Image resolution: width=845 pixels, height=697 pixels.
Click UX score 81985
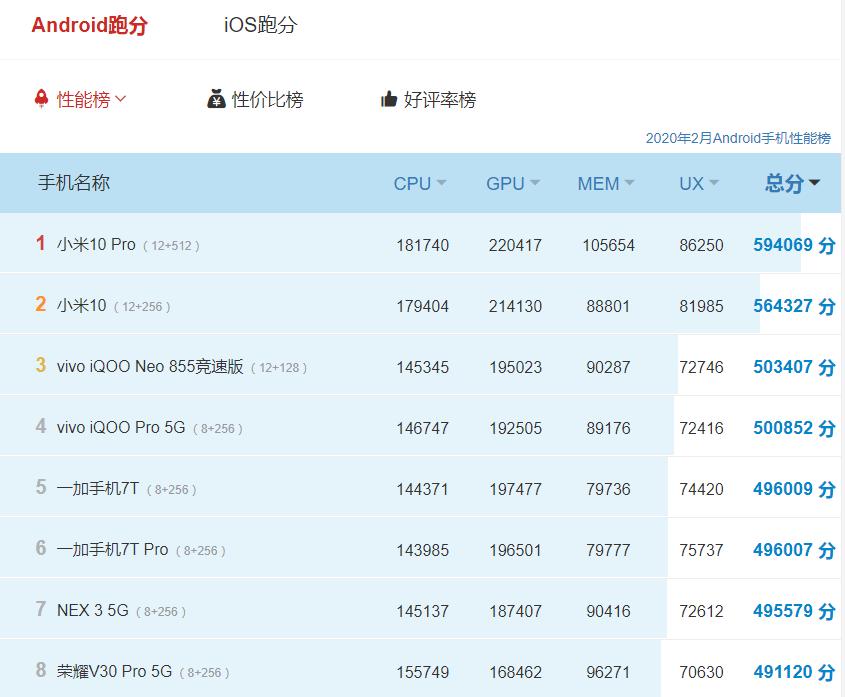point(701,306)
